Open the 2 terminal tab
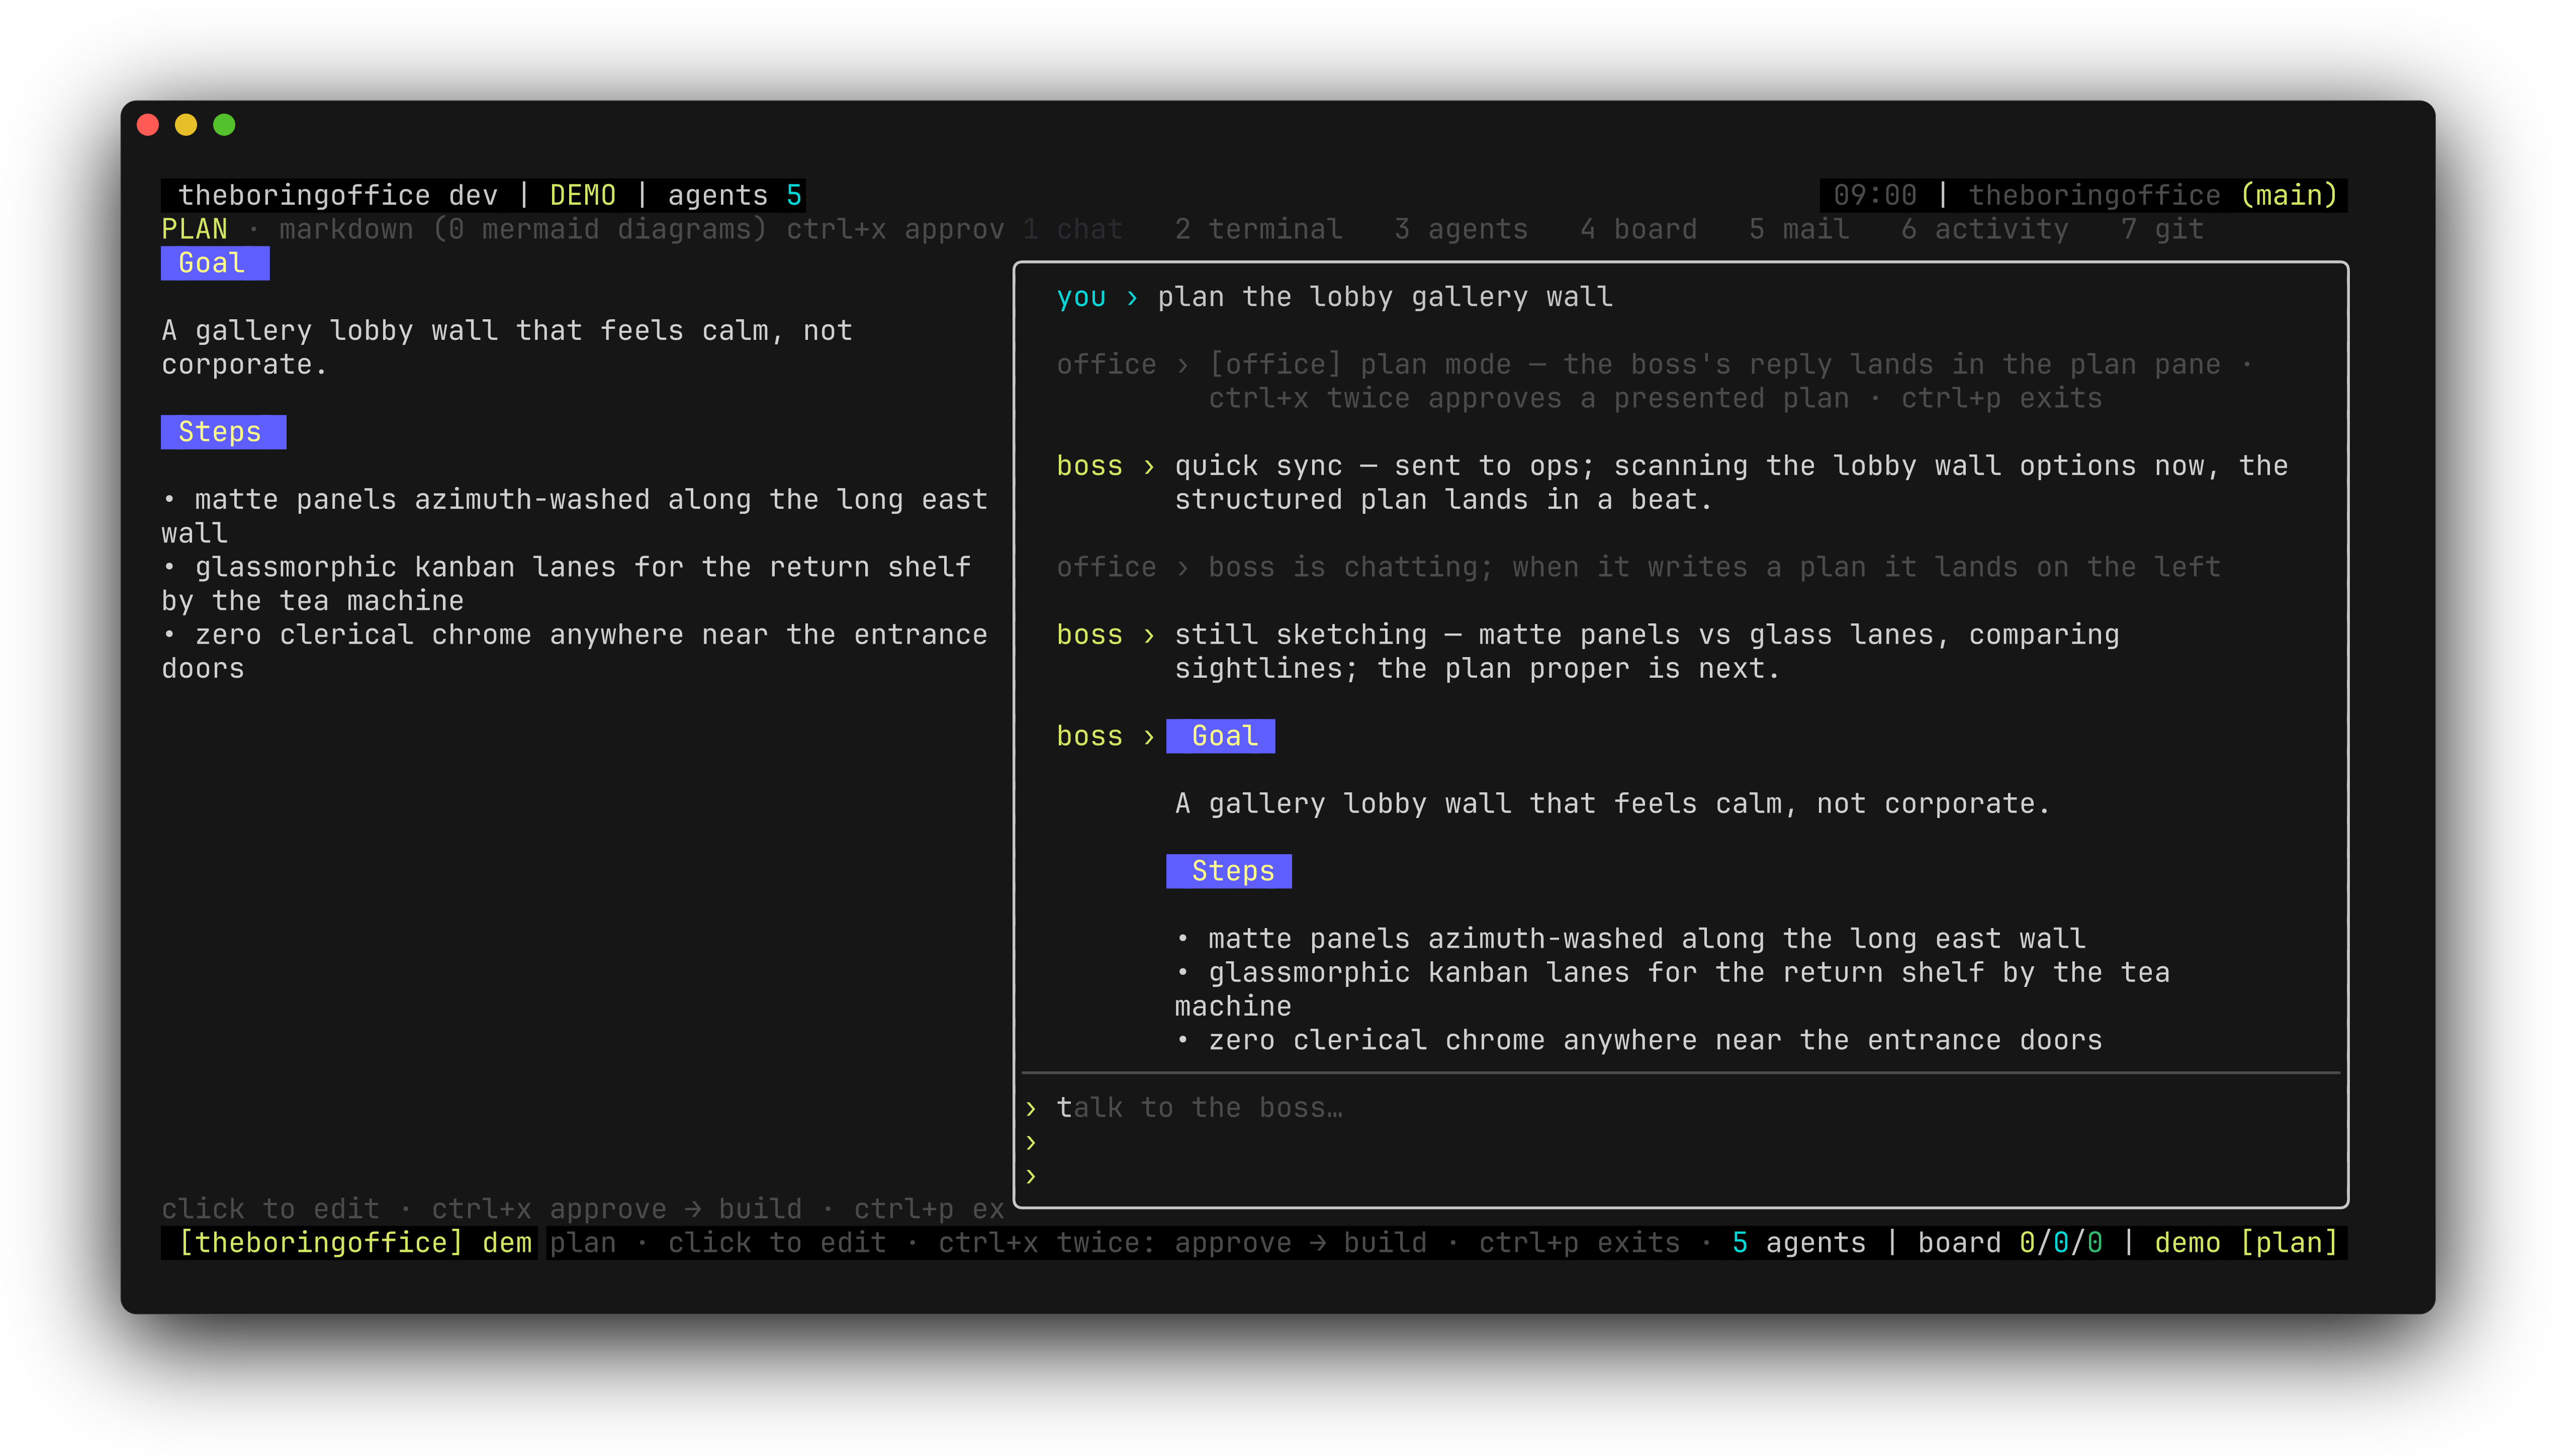 click(1258, 229)
